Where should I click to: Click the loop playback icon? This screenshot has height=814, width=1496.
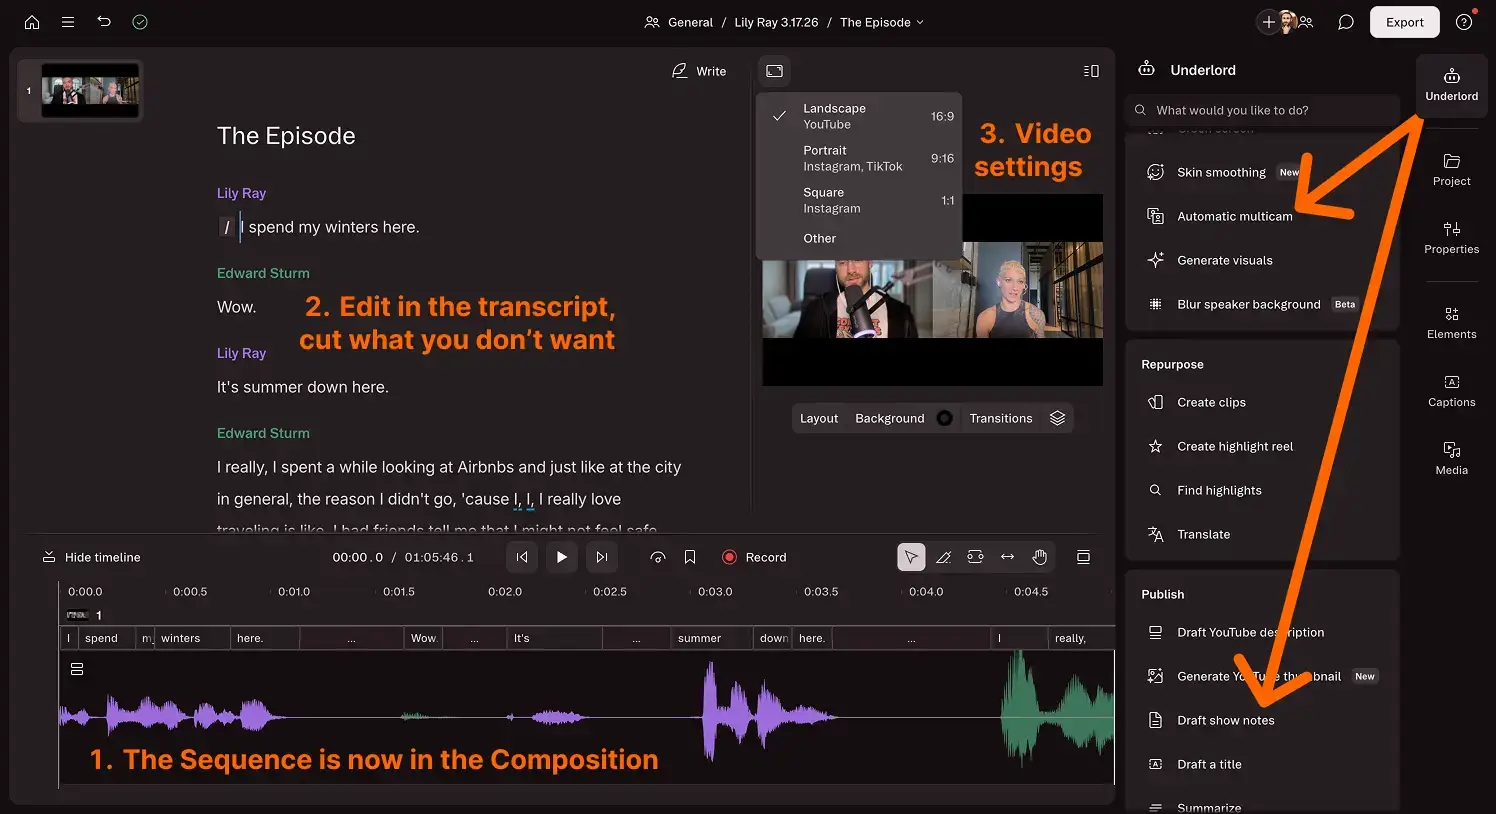tap(658, 557)
